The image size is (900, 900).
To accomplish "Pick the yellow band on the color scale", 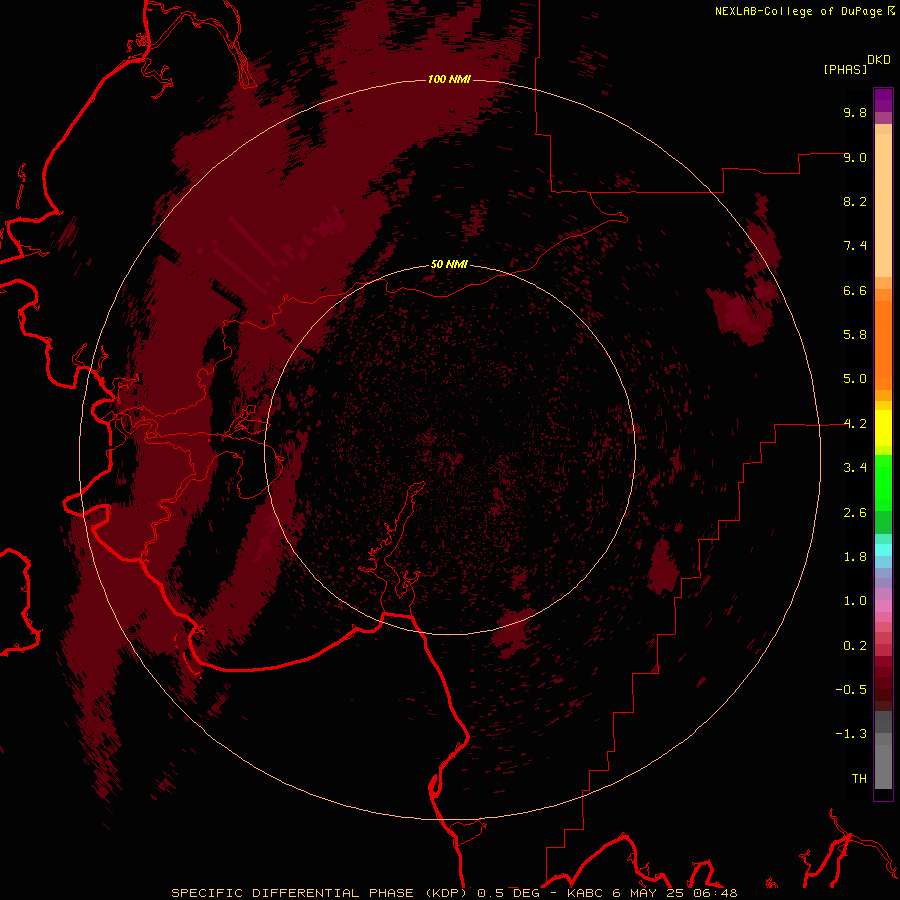I will pos(883,428).
